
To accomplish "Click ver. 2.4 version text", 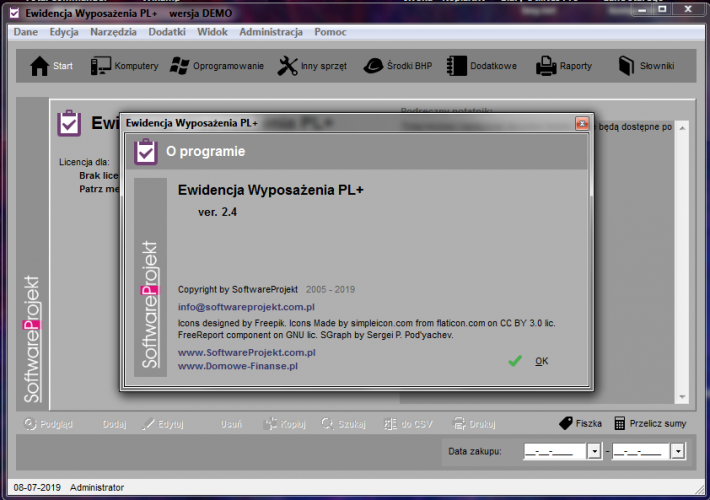I will [217, 212].
